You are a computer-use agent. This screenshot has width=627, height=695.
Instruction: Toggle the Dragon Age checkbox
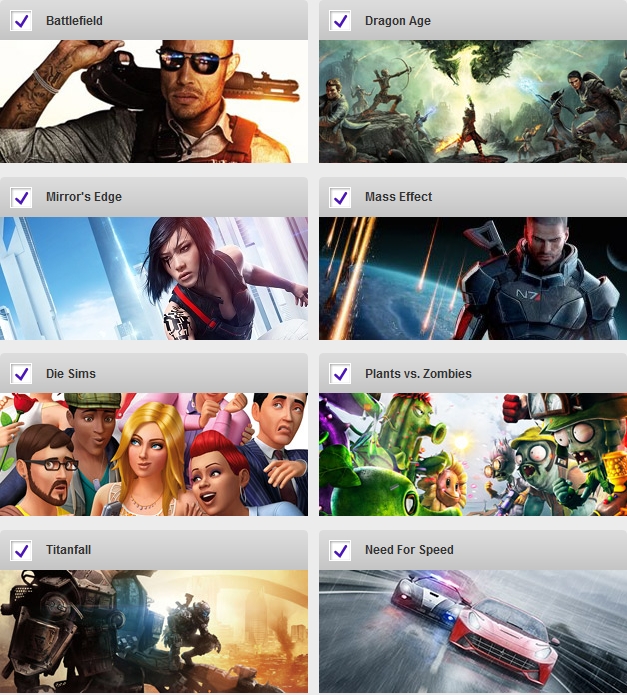340,21
